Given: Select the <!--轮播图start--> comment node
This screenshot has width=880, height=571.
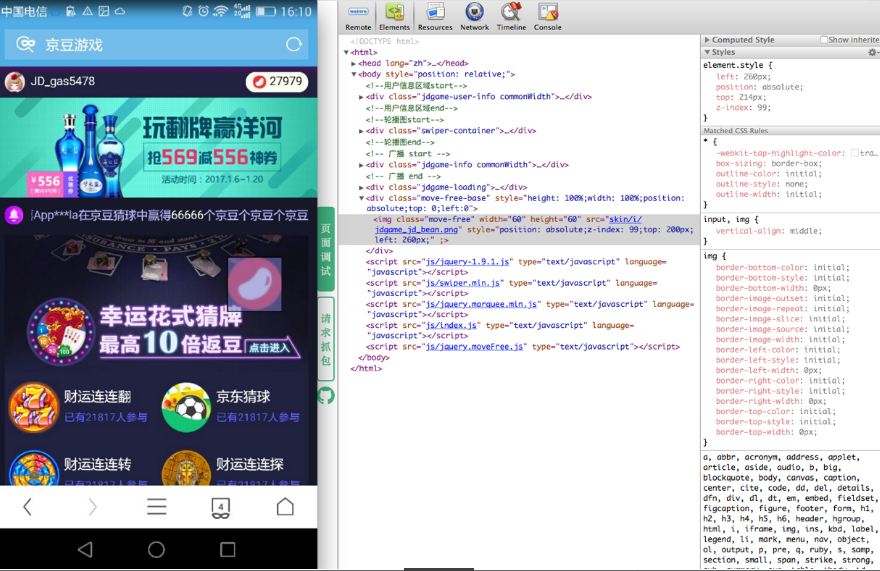Looking at the screenshot, I should [404, 120].
